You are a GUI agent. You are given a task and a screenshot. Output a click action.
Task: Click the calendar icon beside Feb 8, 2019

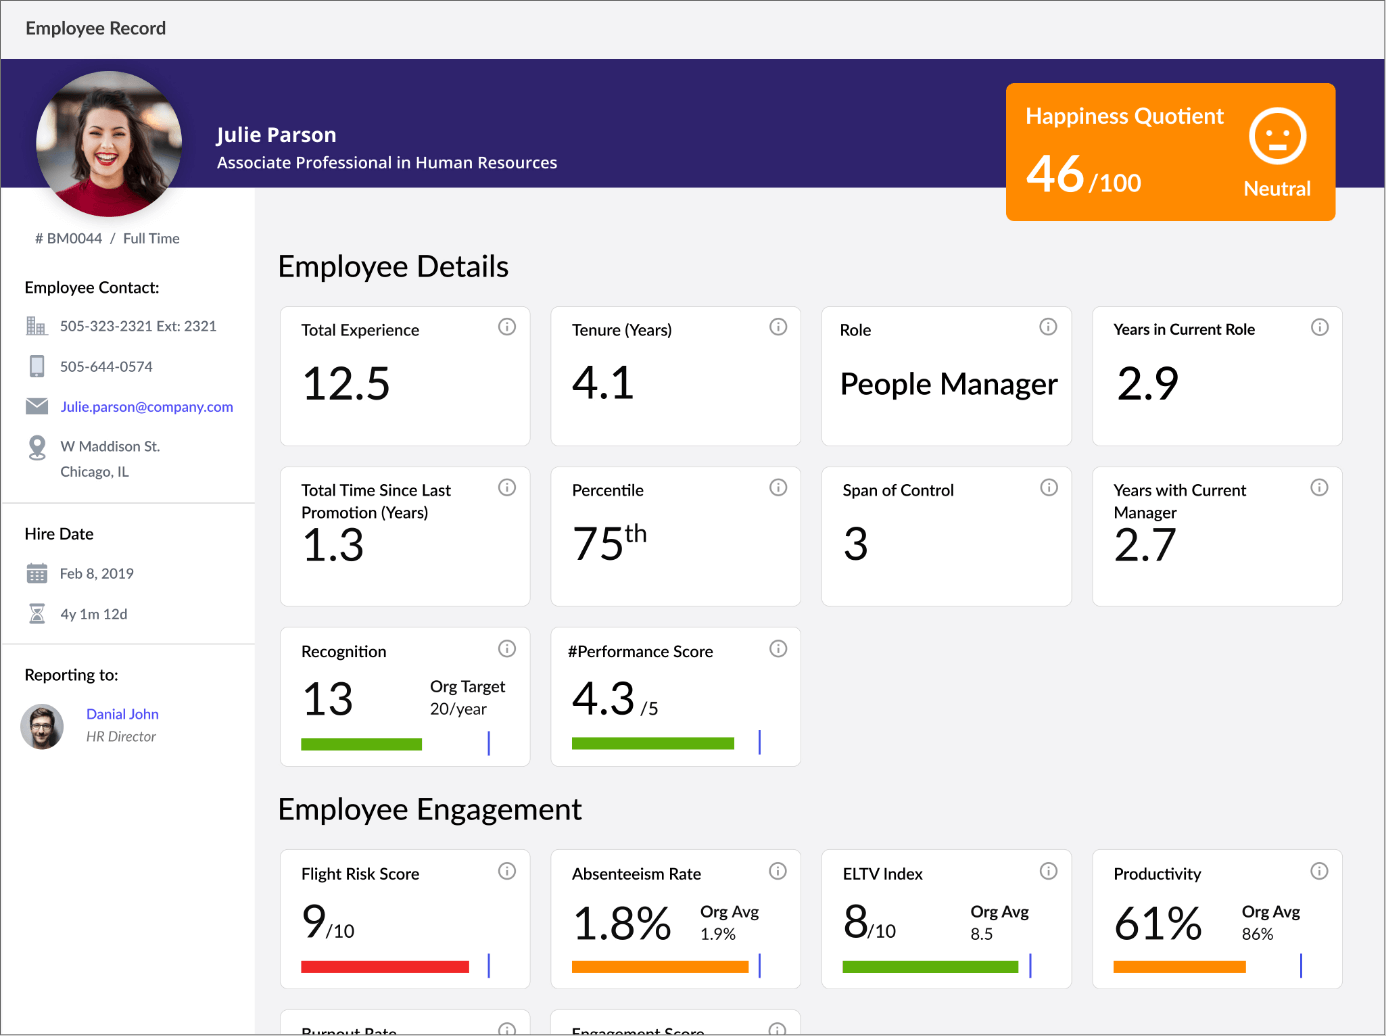[37, 573]
